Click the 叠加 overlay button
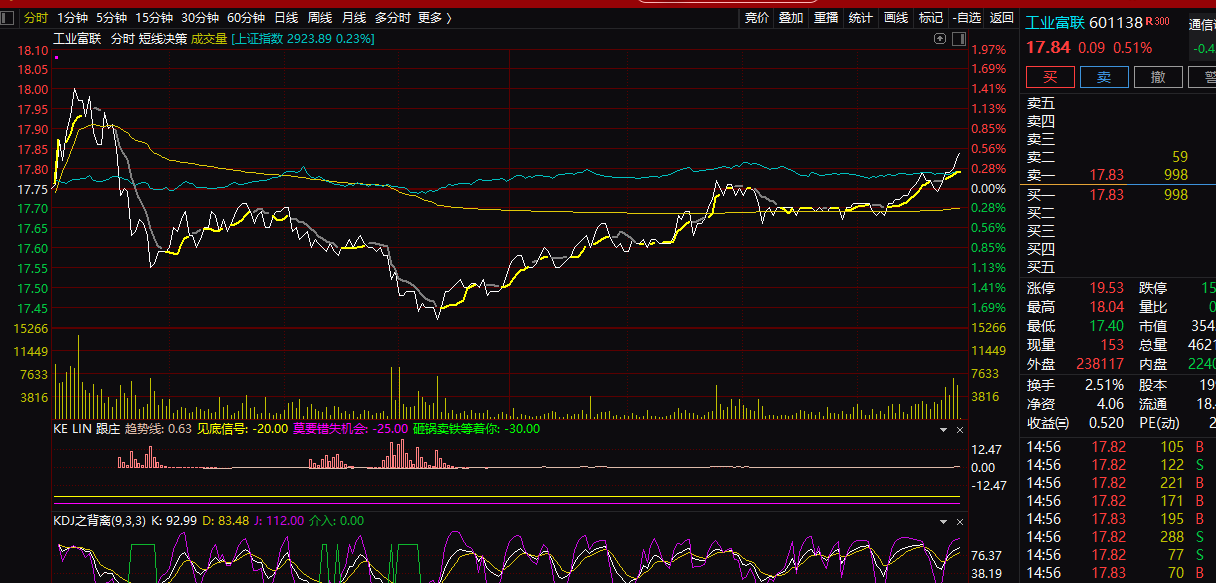The image size is (1216, 583). pyautogui.click(x=791, y=18)
